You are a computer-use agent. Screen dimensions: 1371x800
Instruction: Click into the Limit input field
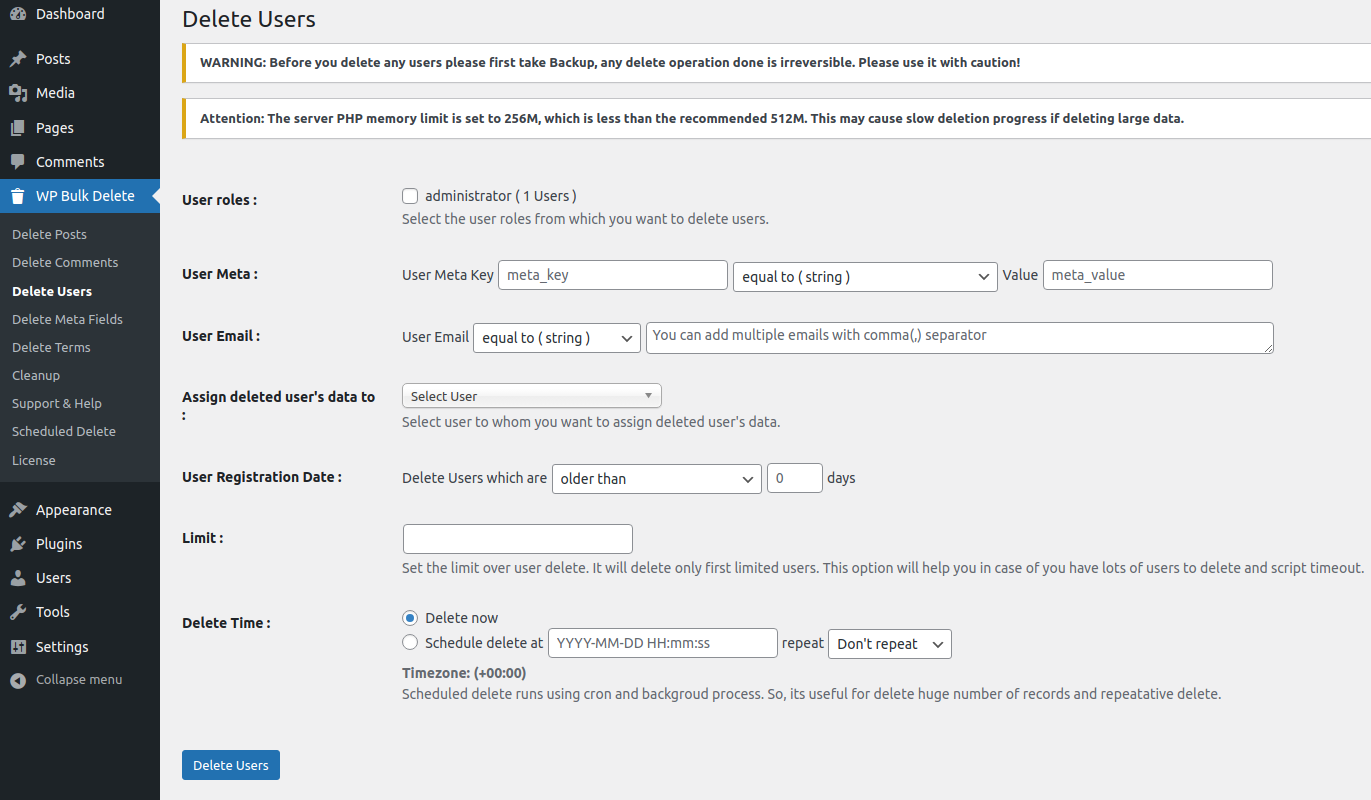tap(517, 539)
